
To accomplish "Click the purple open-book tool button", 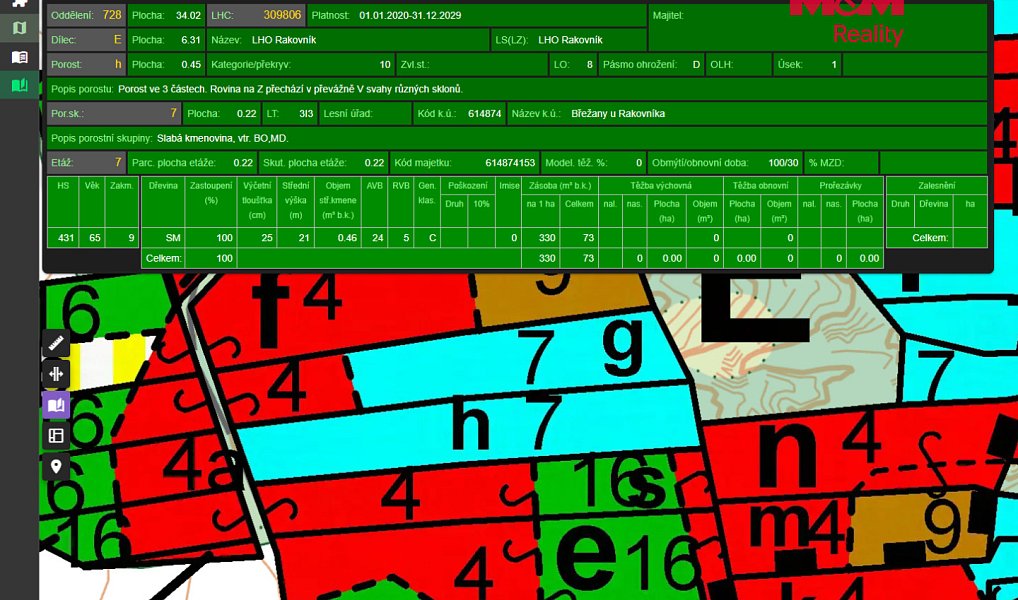I will (56, 405).
